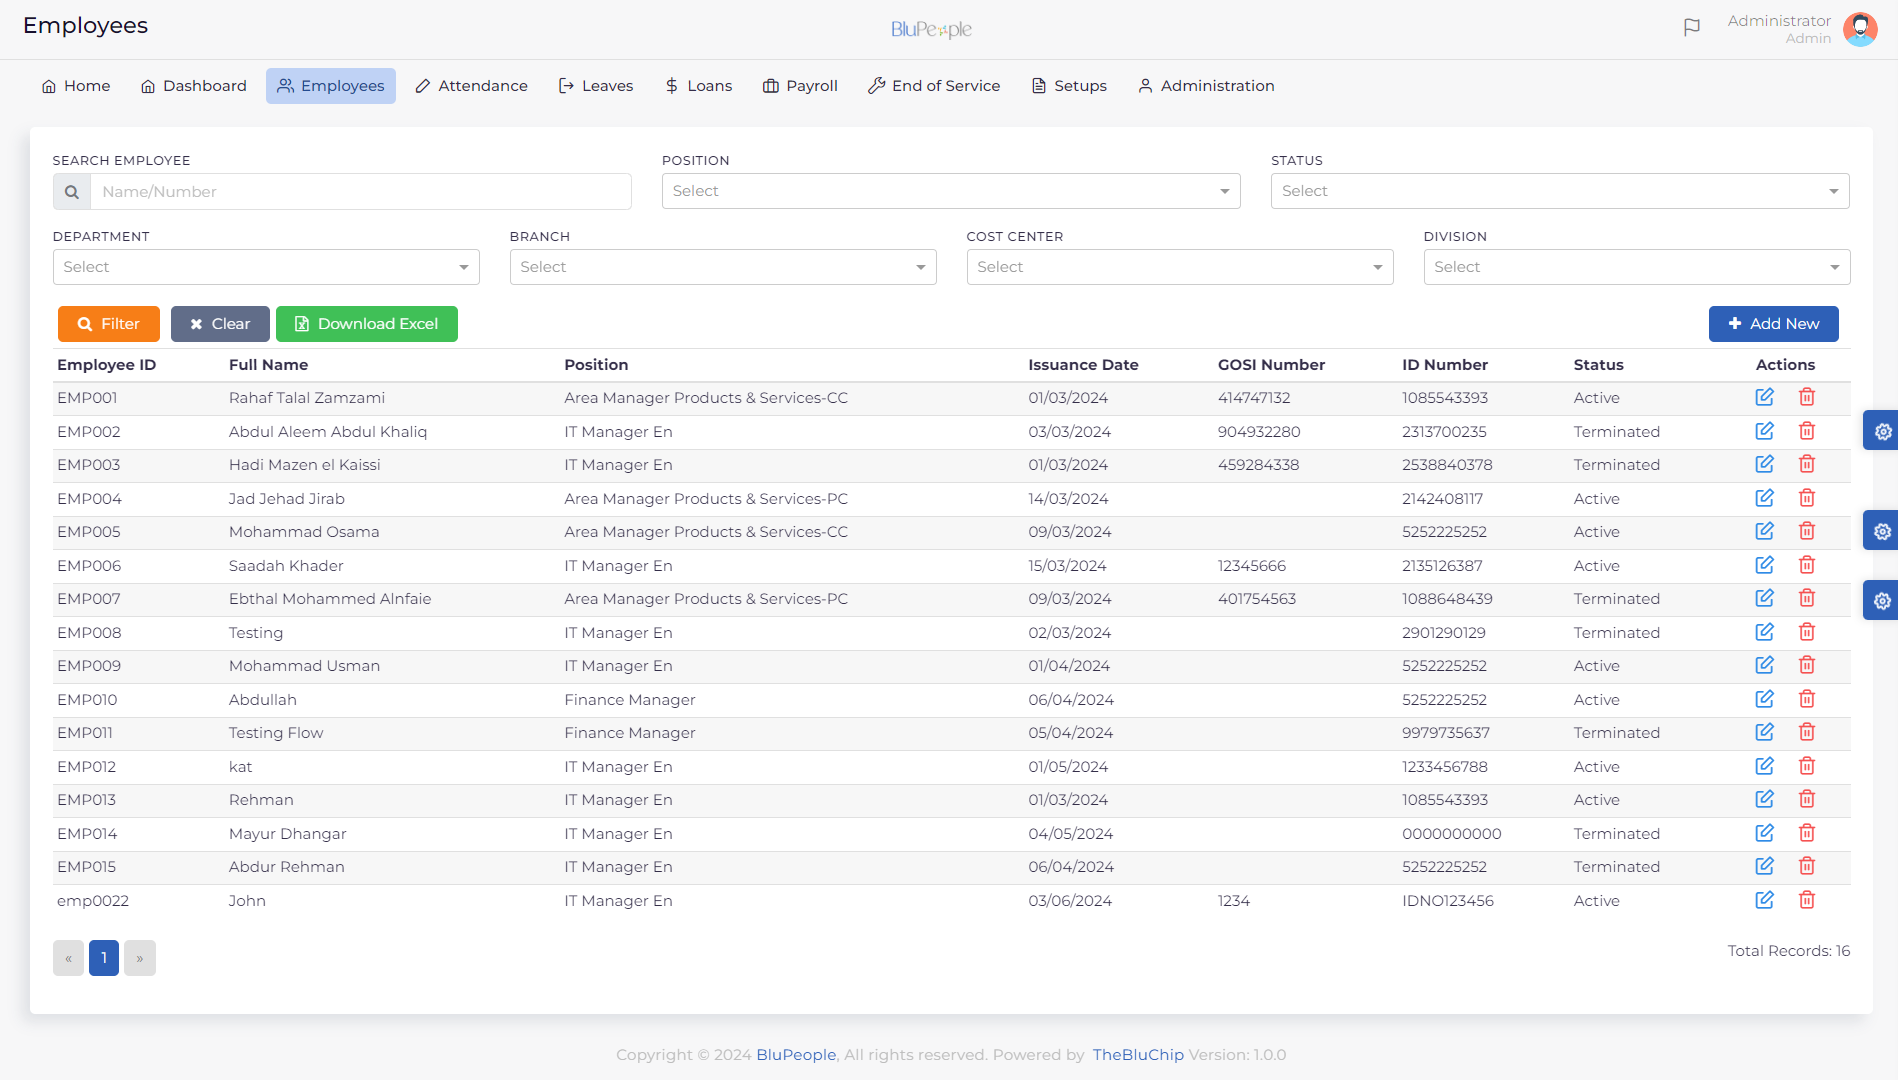Download the employee list as Excel
The height and width of the screenshot is (1080, 1898).
point(366,324)
